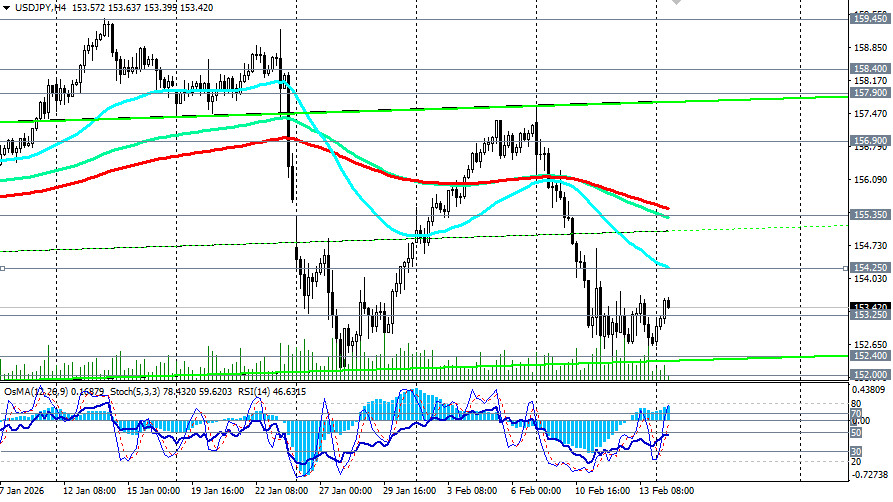This screenshot has height=502, width=893.
Task: Open the USDJPY,H4 chart dropdown arrow
Action: pos(8,9)
